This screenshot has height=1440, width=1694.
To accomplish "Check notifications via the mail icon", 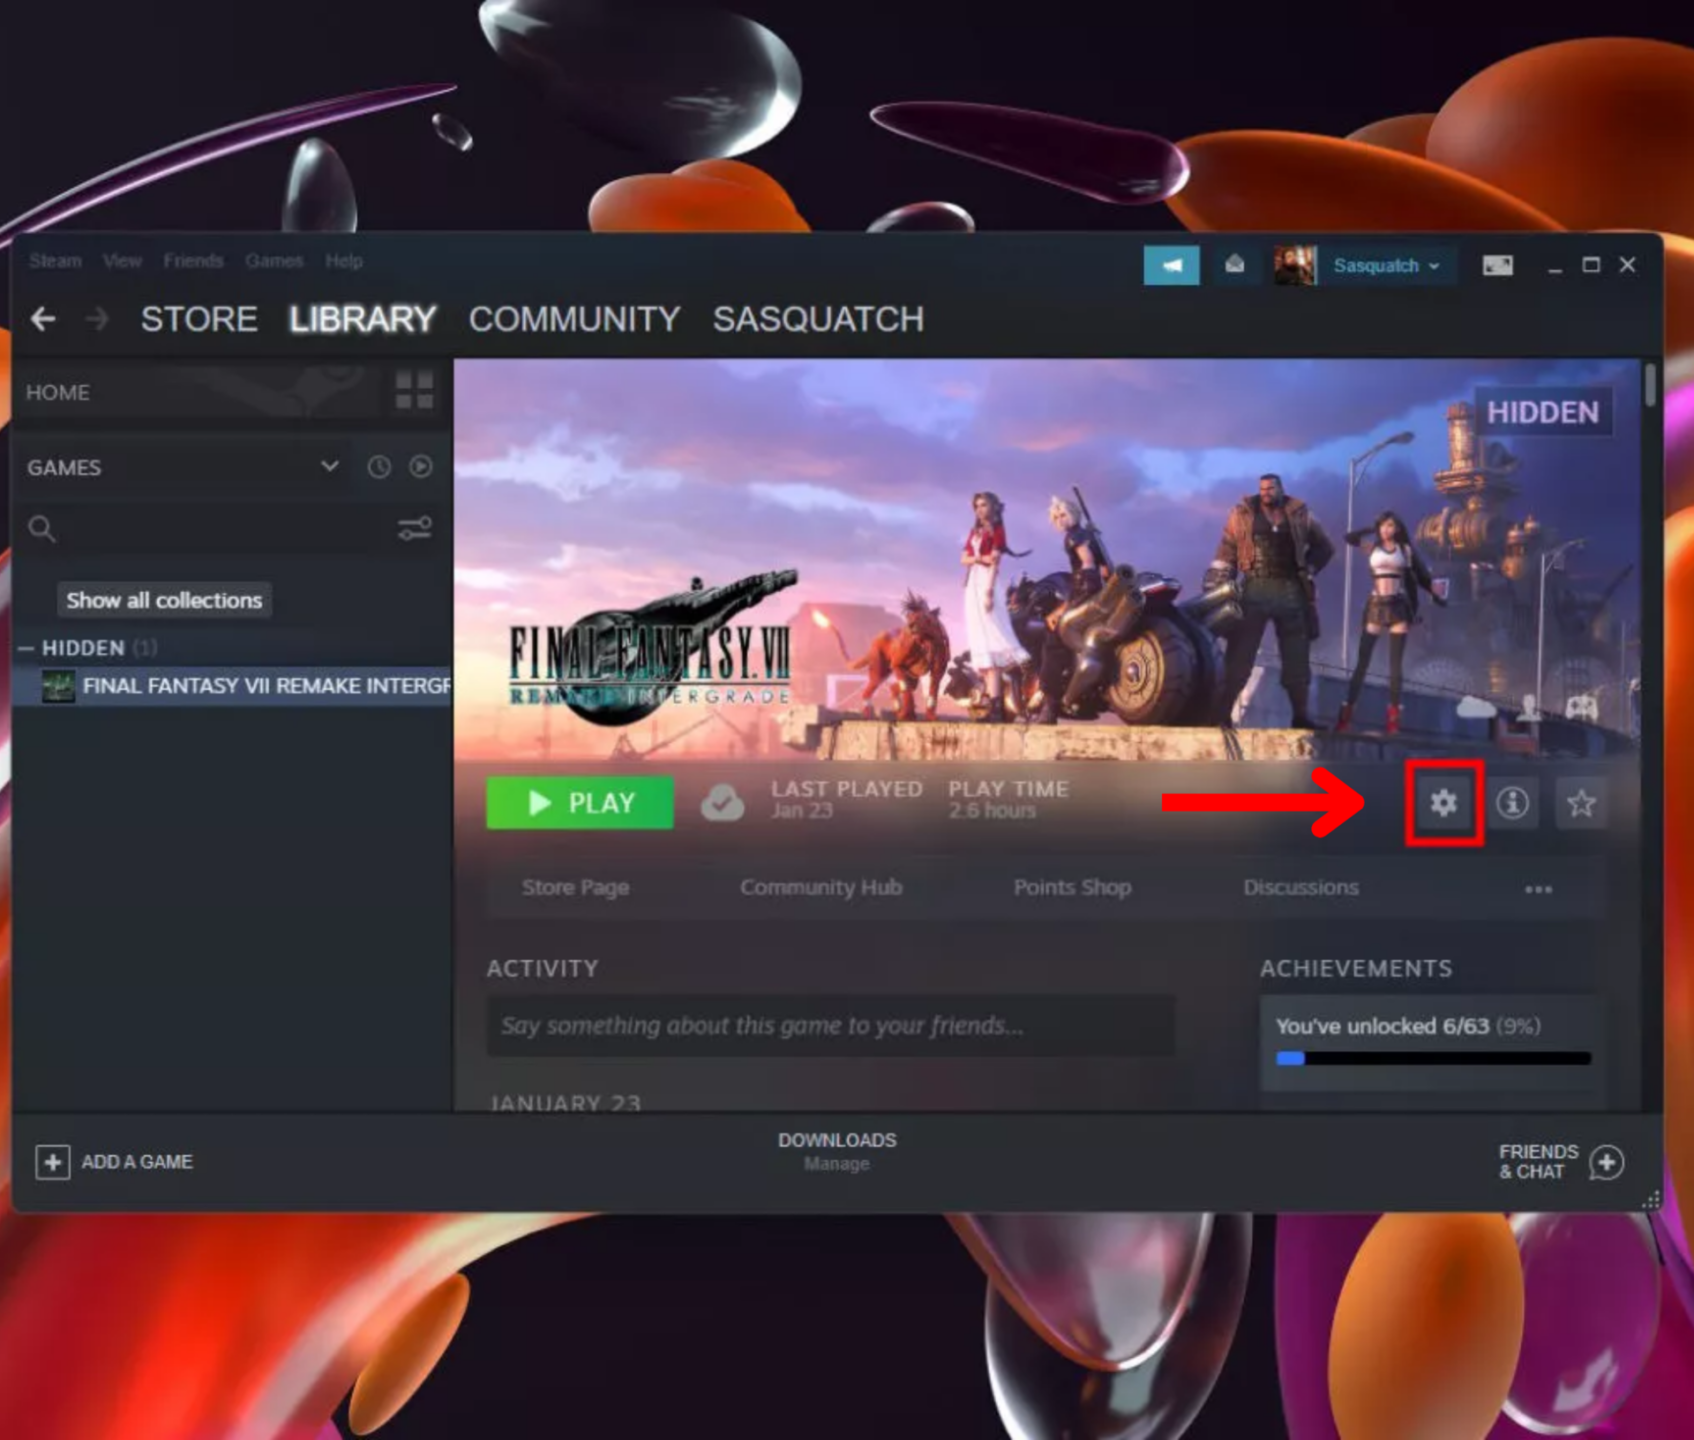I will point(1235,265).
